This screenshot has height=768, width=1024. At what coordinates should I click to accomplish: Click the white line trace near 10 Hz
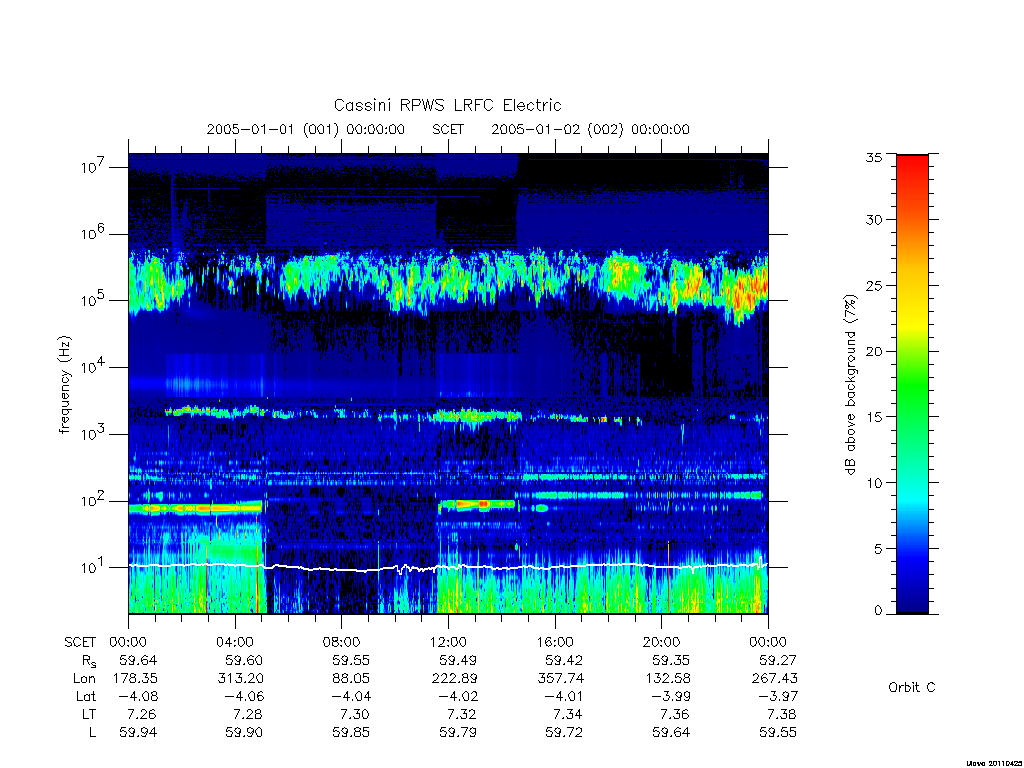pyautogui.click(x=448, y=568)
